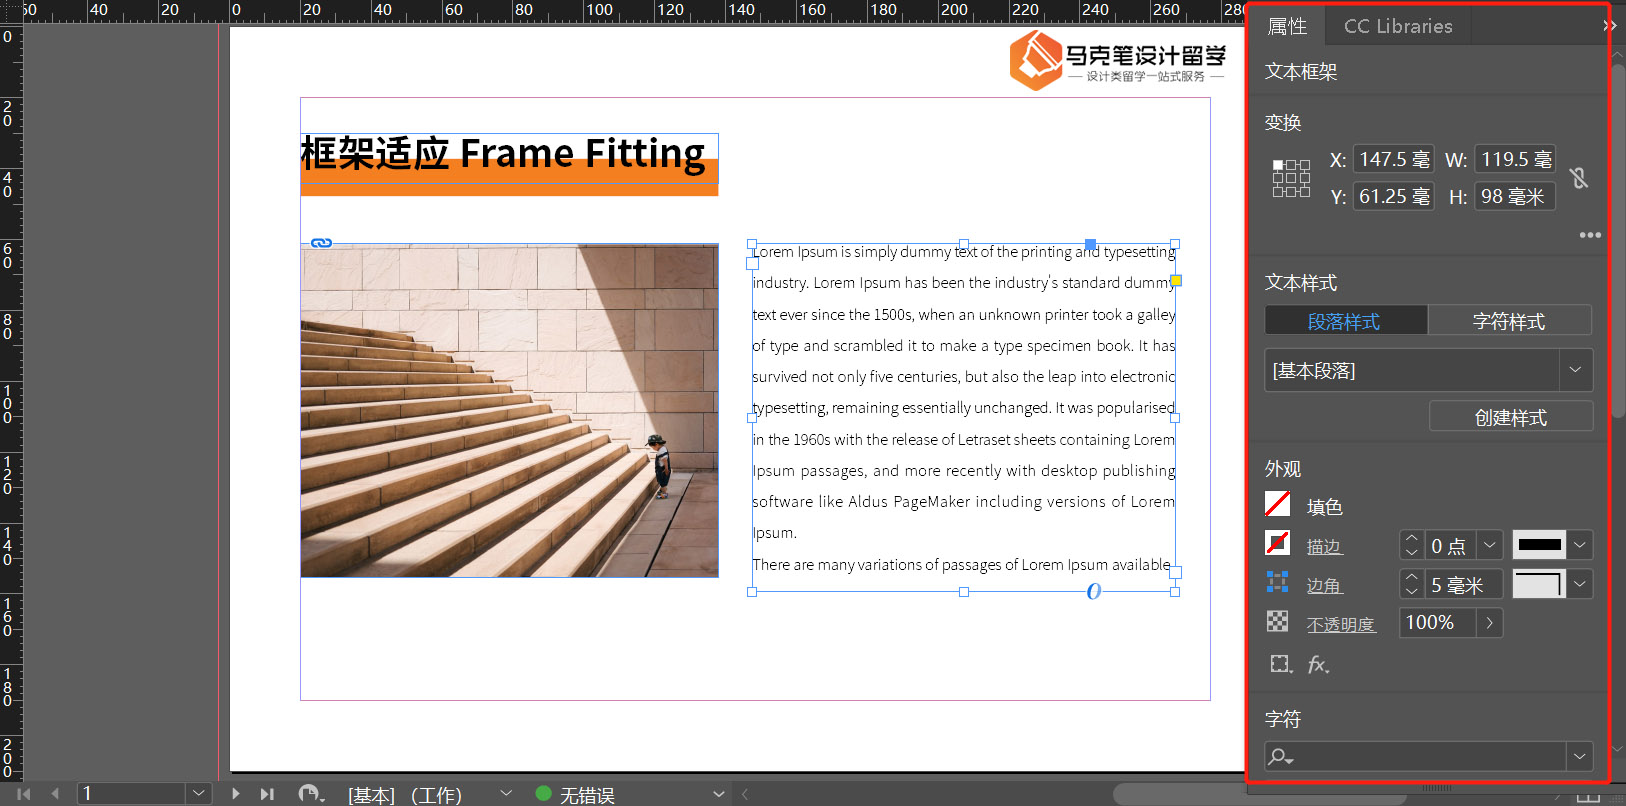Open the preflight profile menu icon in status bar
The height and width of the screenshot is (806, 1626).
point(311,794)
